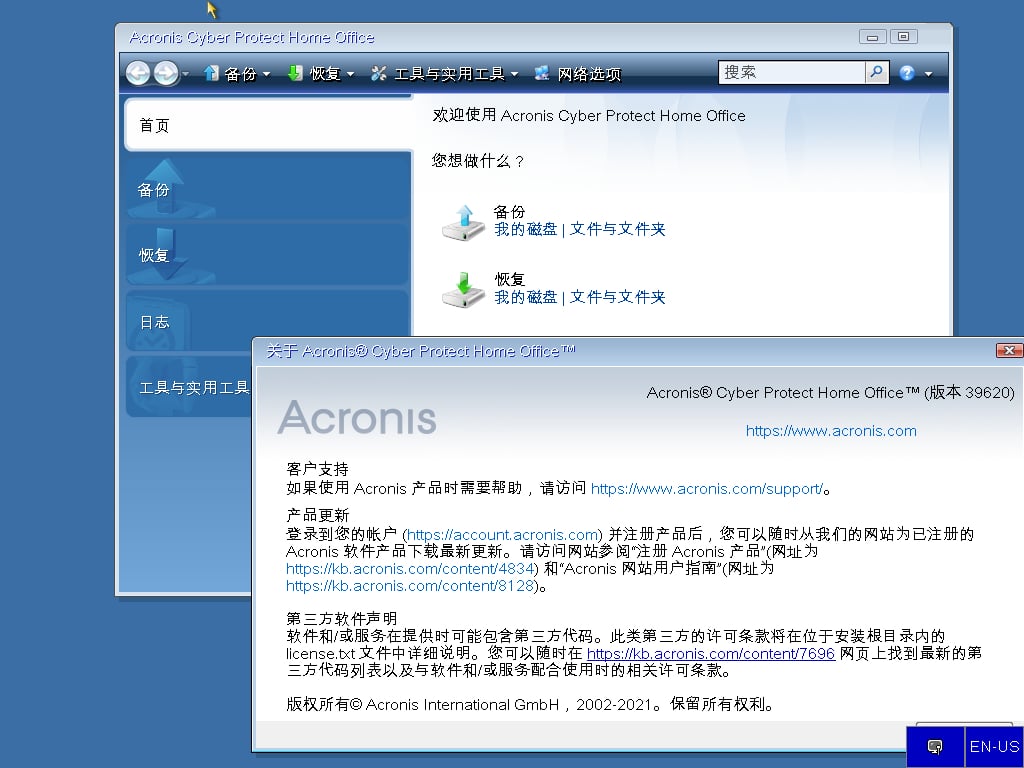Screen dimensions: 1024x768
Task: Expand the 备份 toolbar dropdown arrow
Action: coord(266,73)
